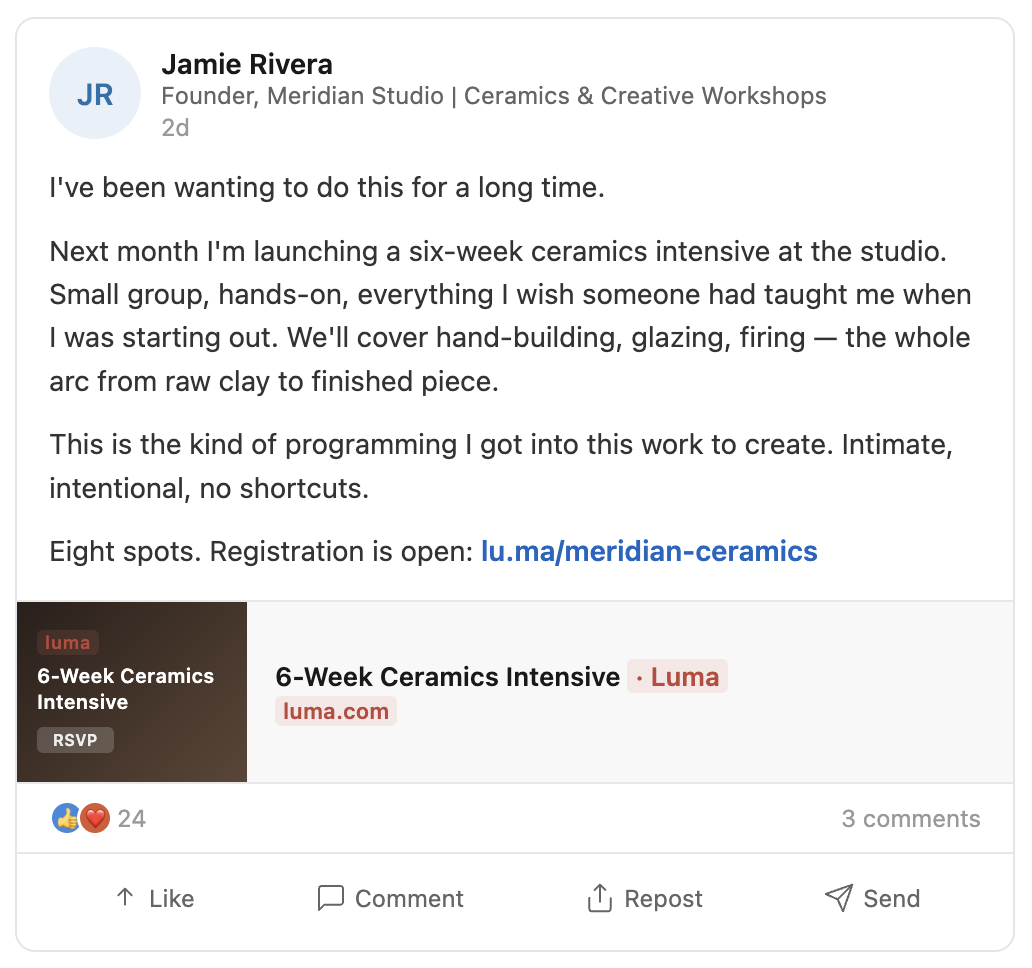Click the Luma label beside card title
This screenshot has height=968, width=1032.
pyautogui.click(x=677, y=676)
